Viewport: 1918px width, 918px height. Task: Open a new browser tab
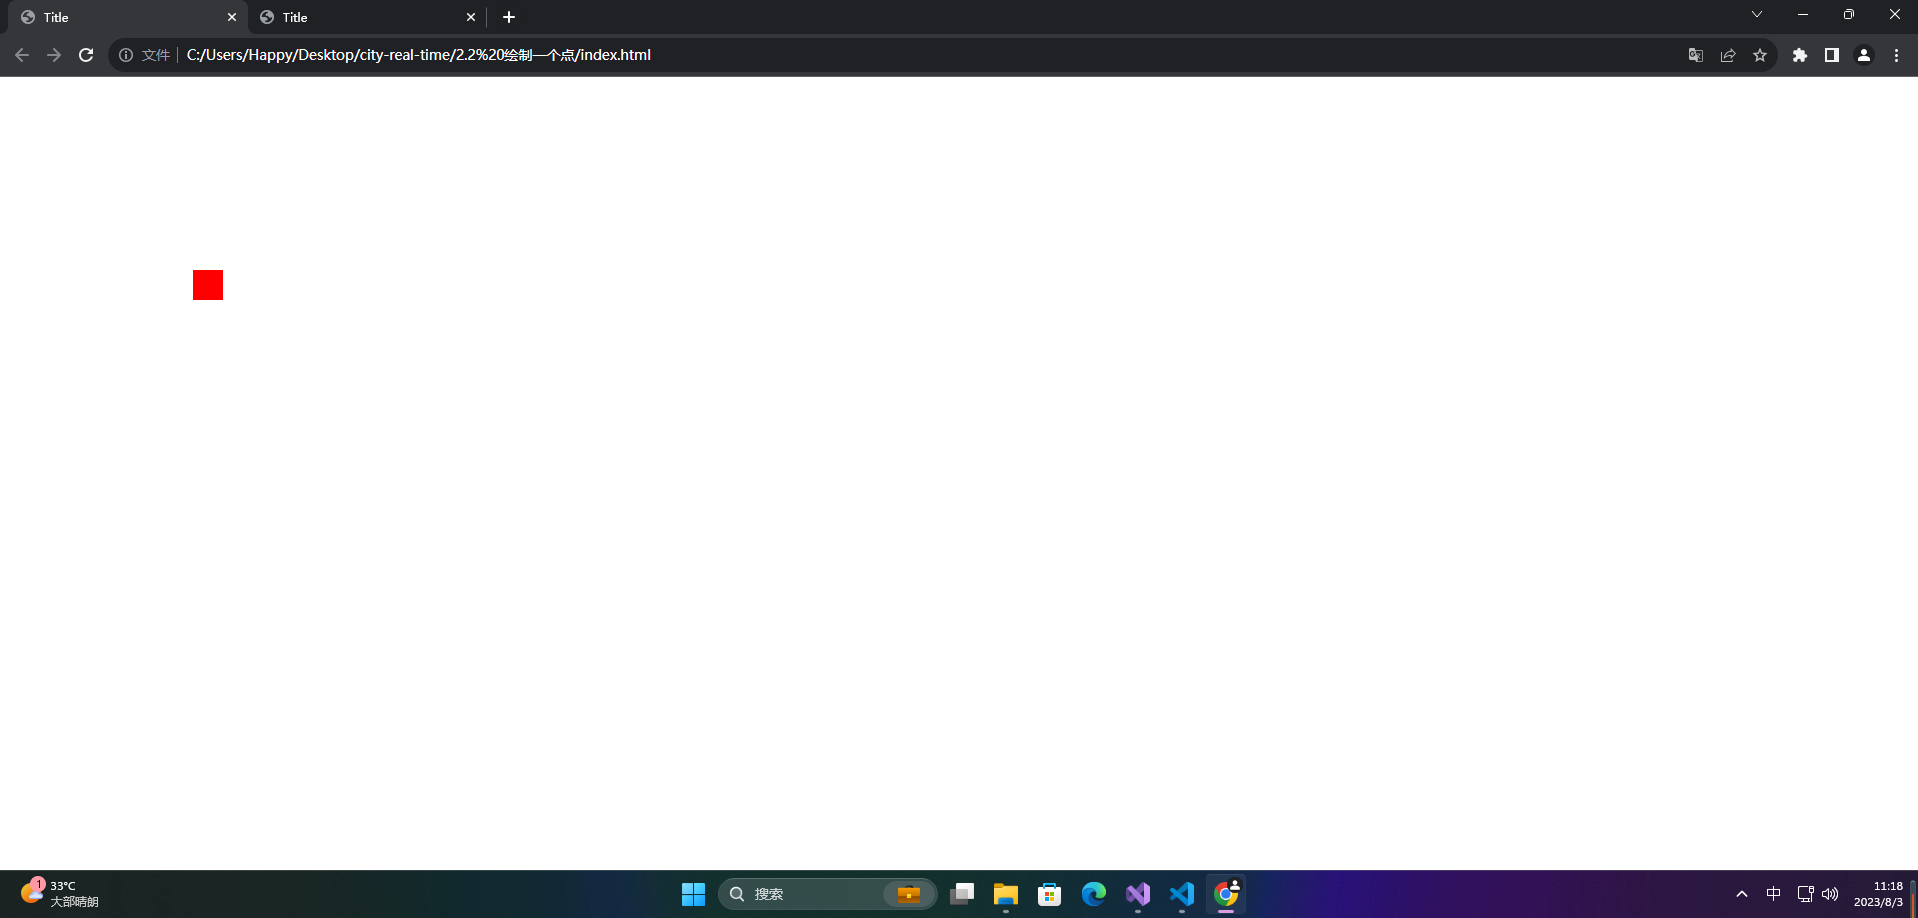click(x=509, y=17)
